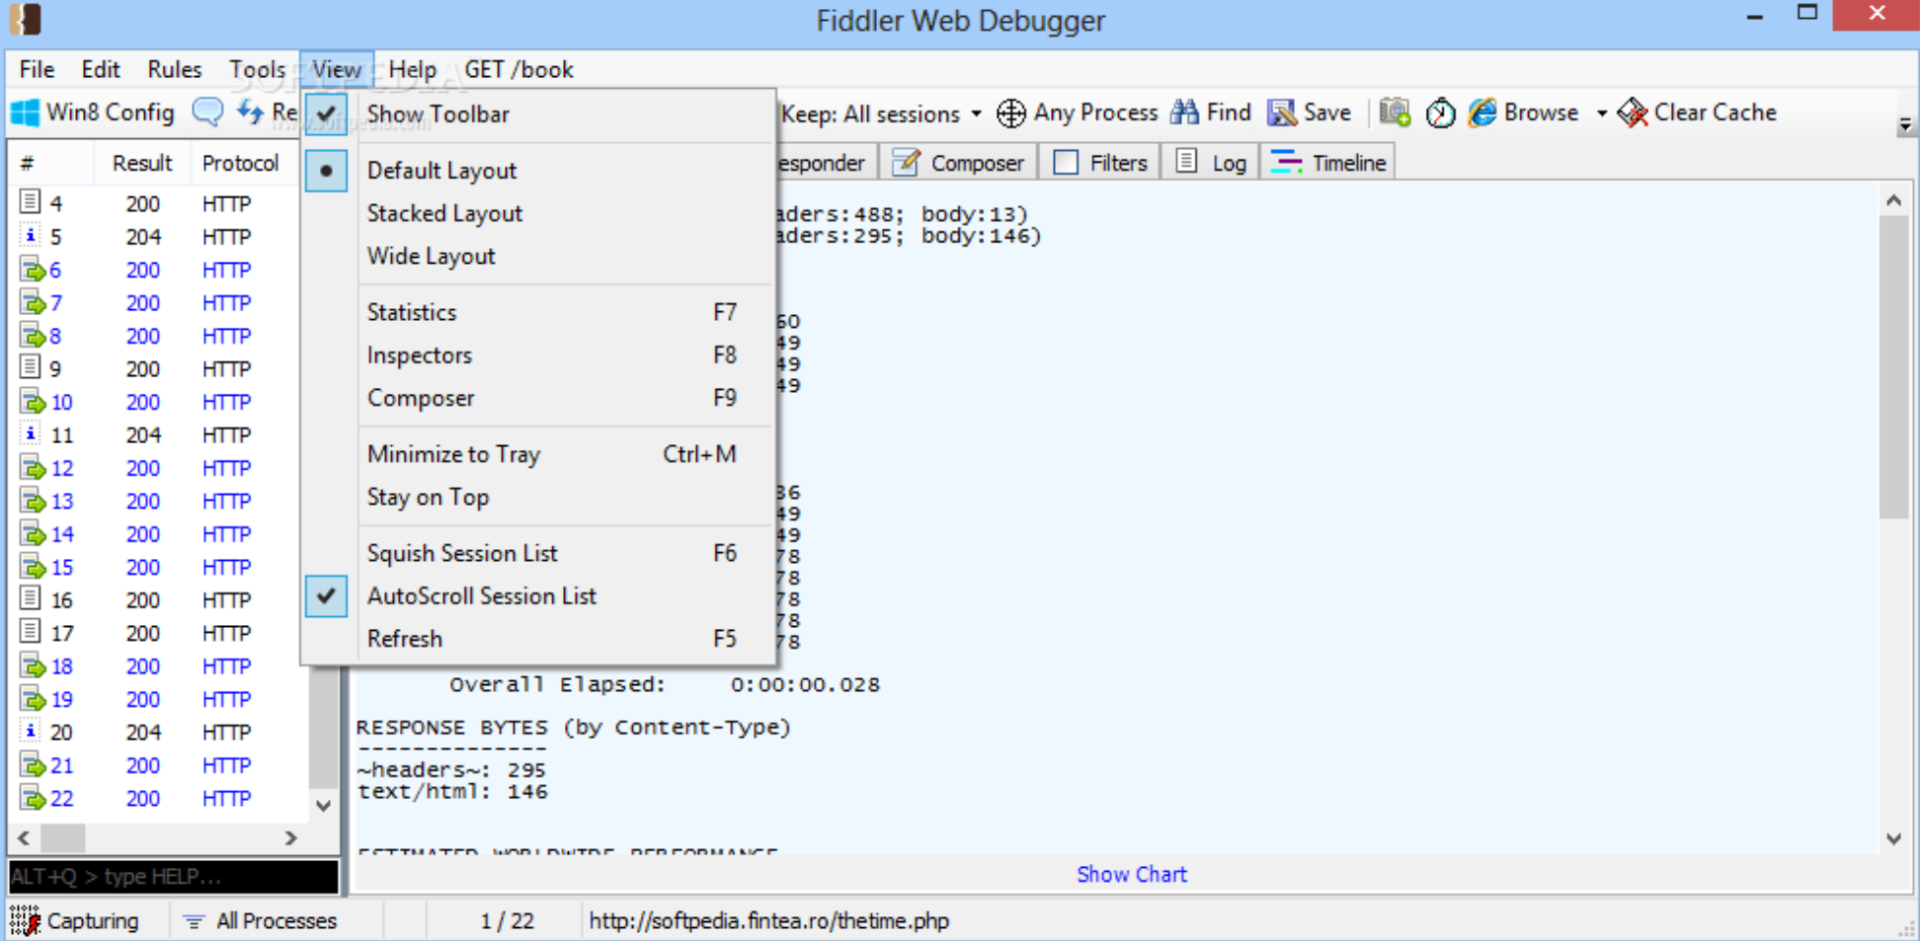Select session 22 arrow icon
Viewport: 1920px width, 941px height.
coord(34,798)
